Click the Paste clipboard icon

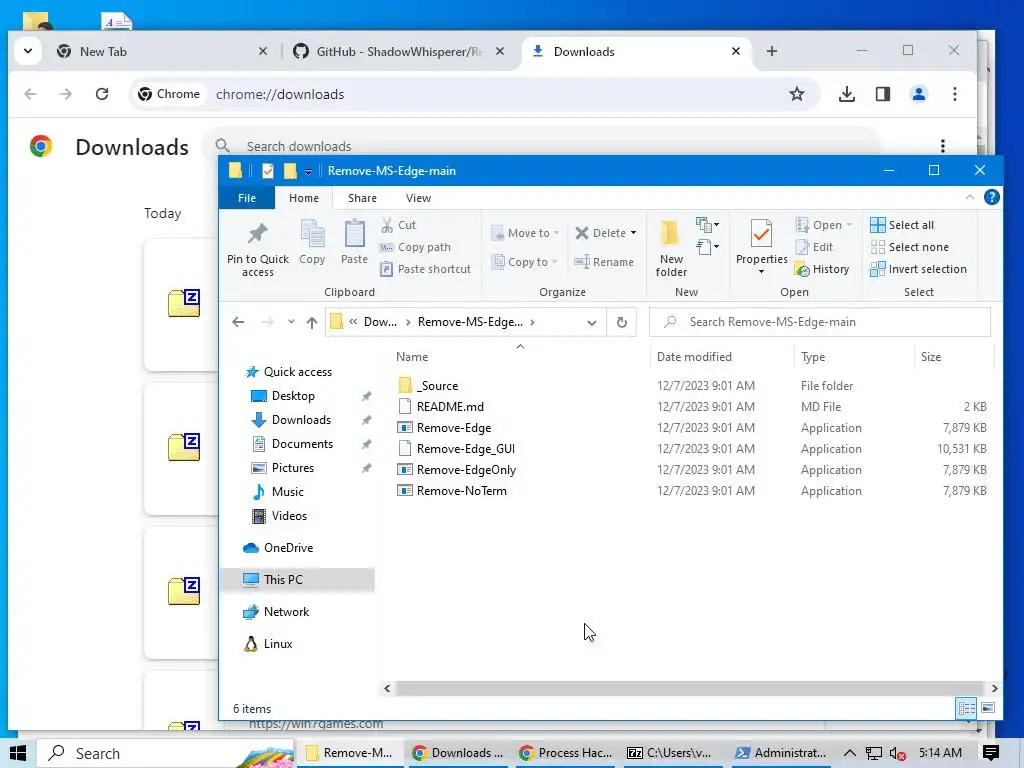pos(355,242)
